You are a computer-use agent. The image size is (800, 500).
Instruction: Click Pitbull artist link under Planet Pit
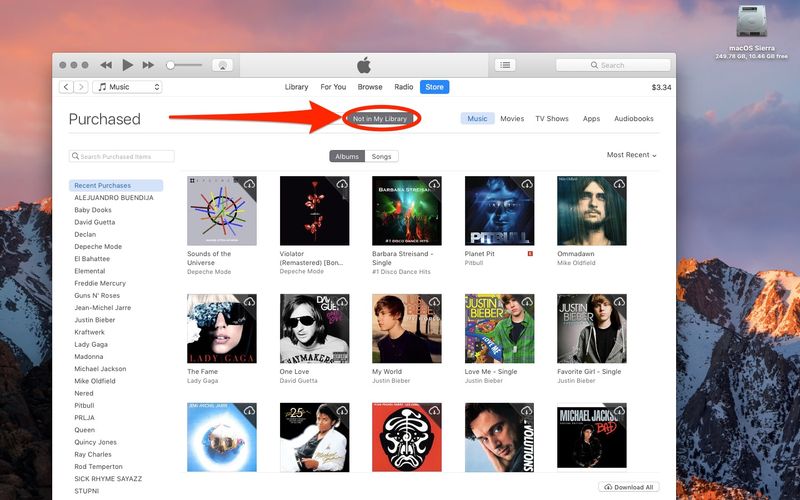(473, 263)
